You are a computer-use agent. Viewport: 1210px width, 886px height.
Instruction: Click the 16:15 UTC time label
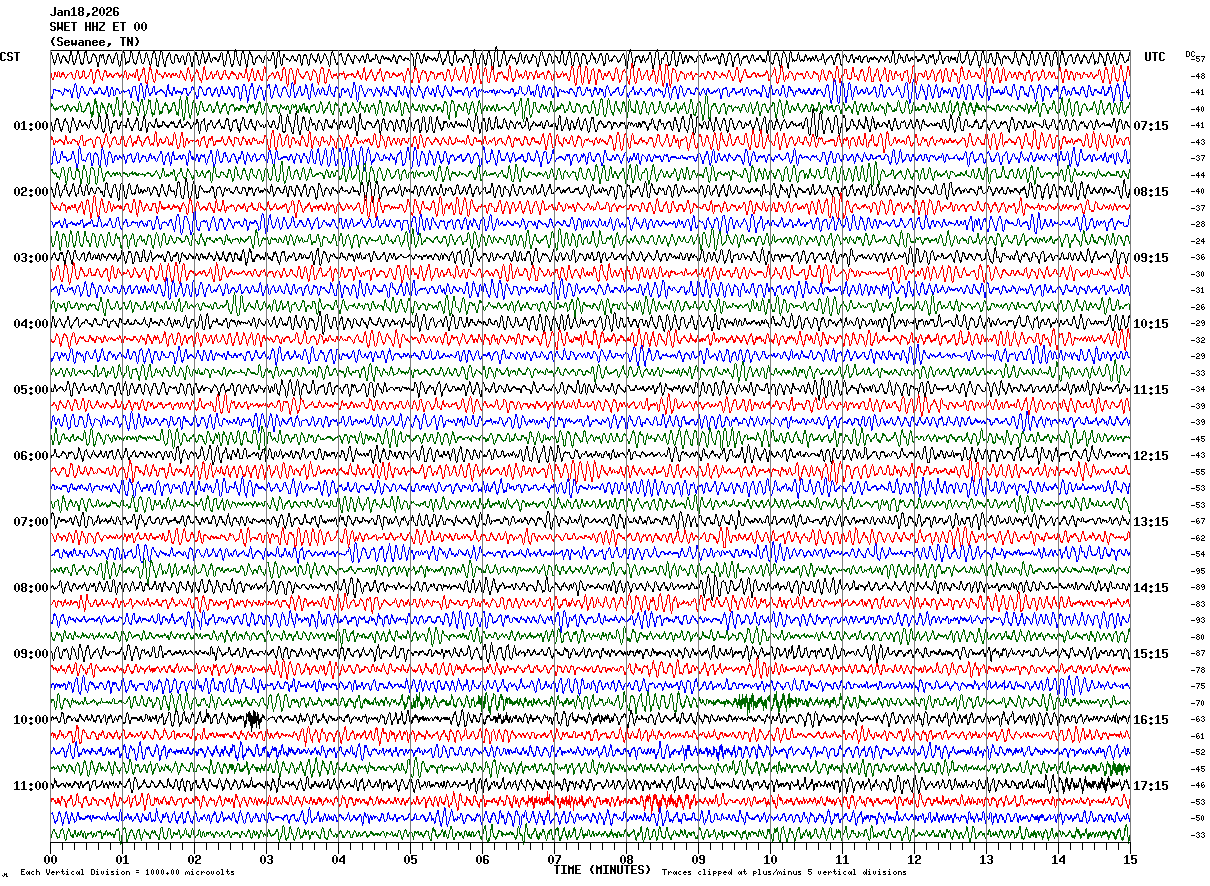[1150, 720]
